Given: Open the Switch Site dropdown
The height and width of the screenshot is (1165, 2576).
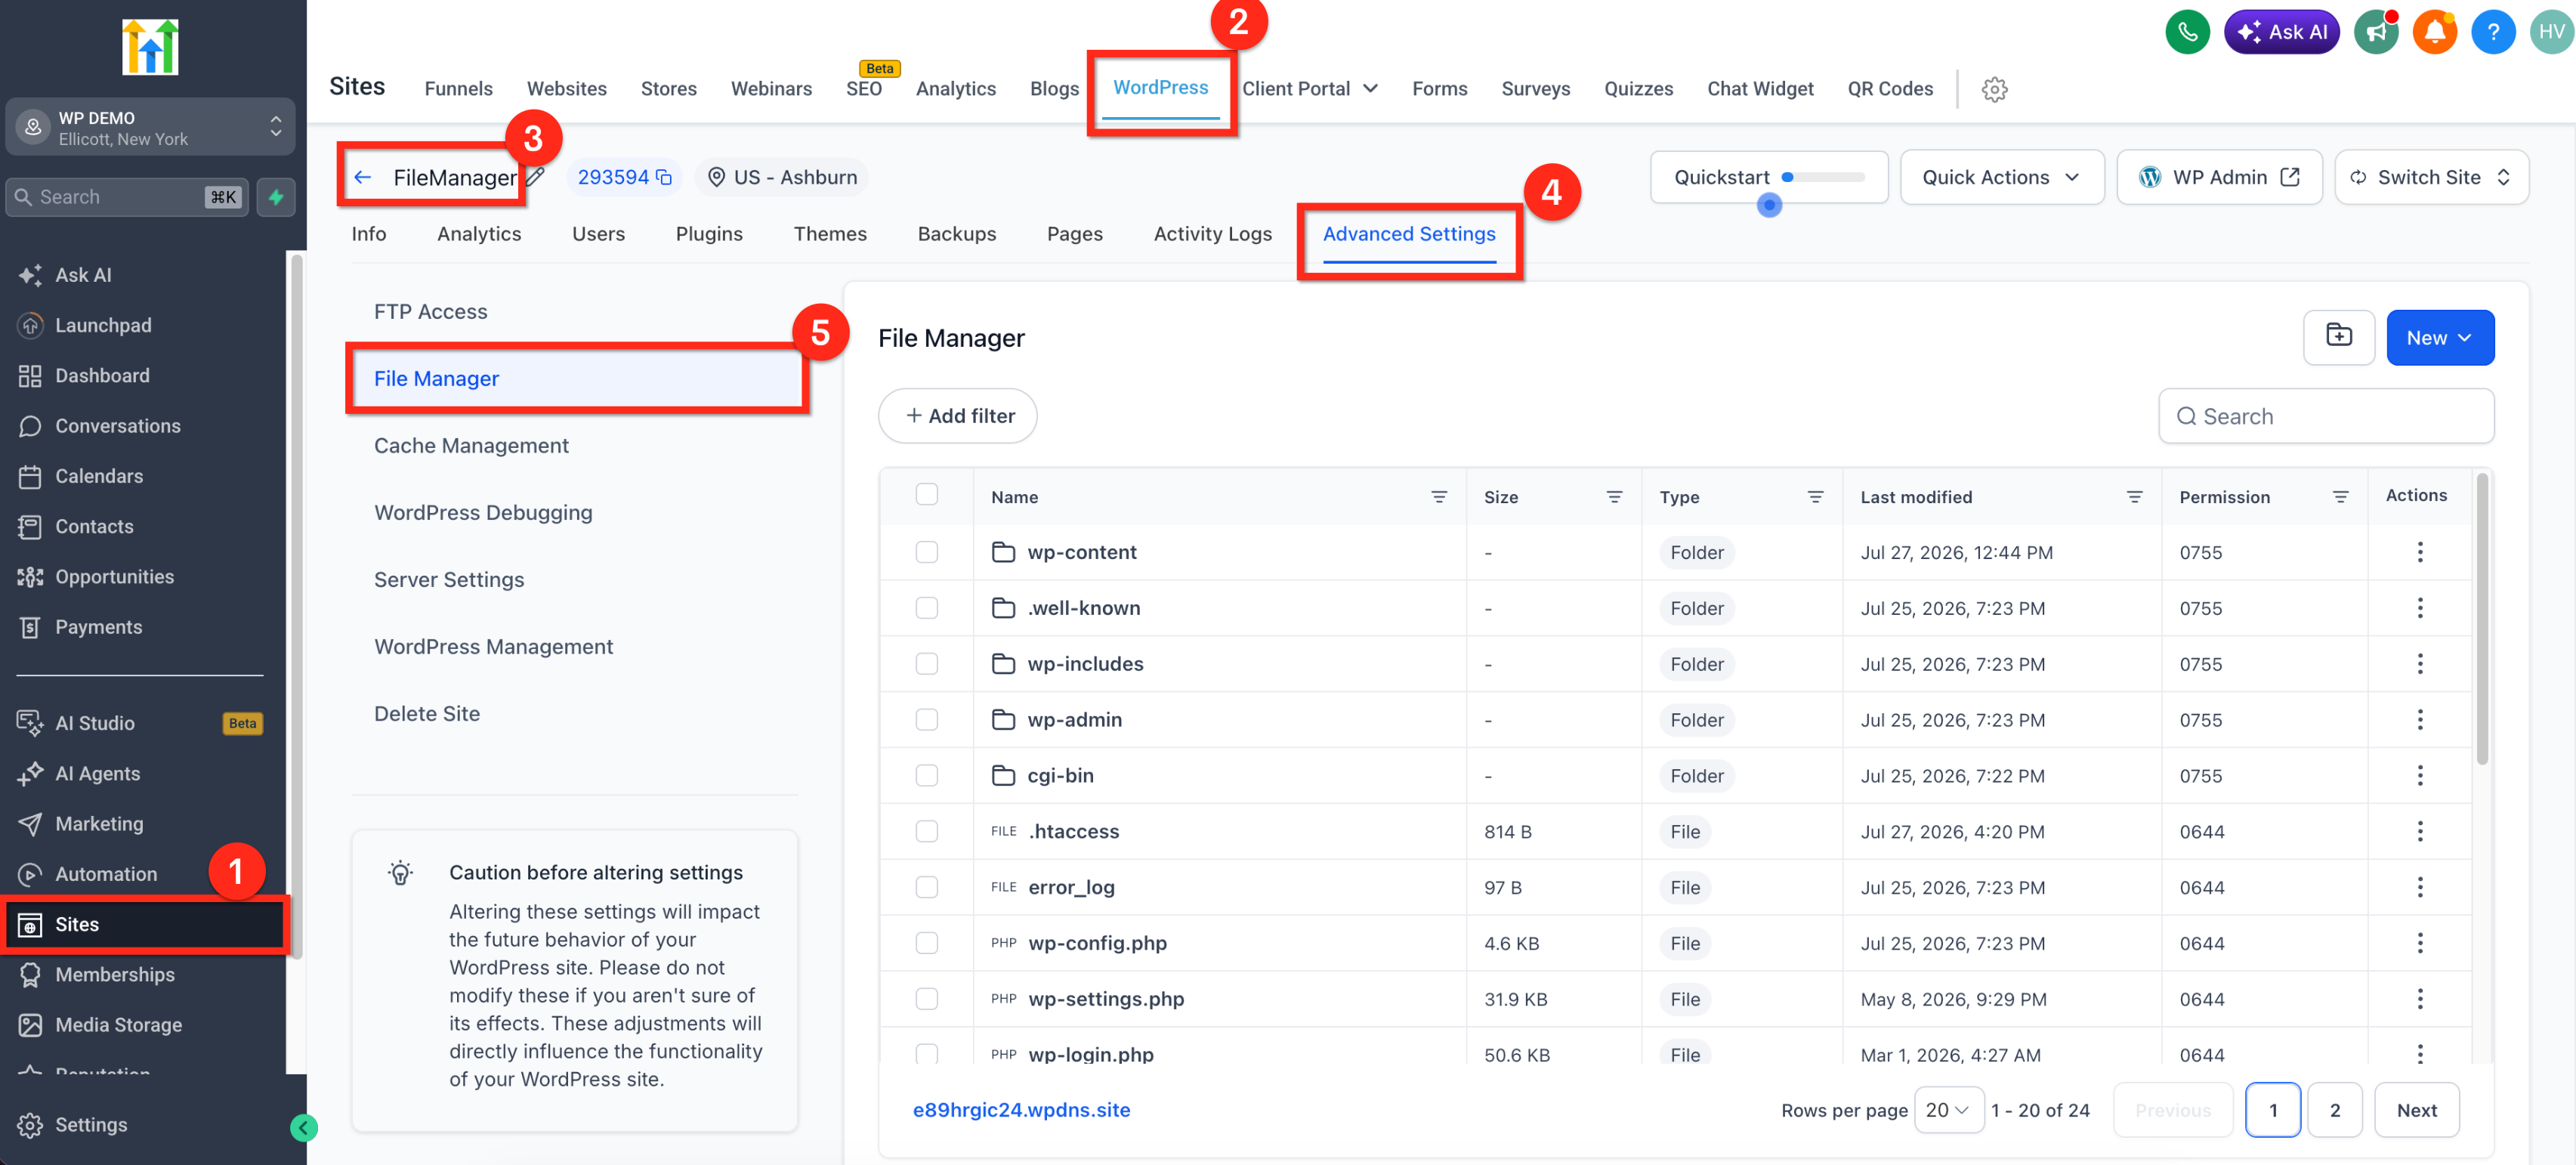Looking at the screenshot, I should (2431, 177).
